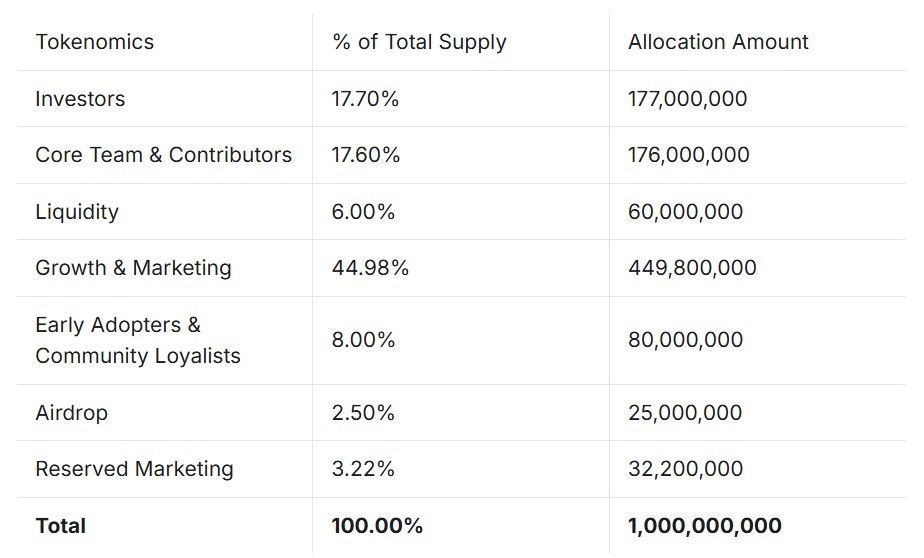Viewport: 924px width, 558px height.
Task: Select the "Airdrop" row label
Action: tap(71, 413)
